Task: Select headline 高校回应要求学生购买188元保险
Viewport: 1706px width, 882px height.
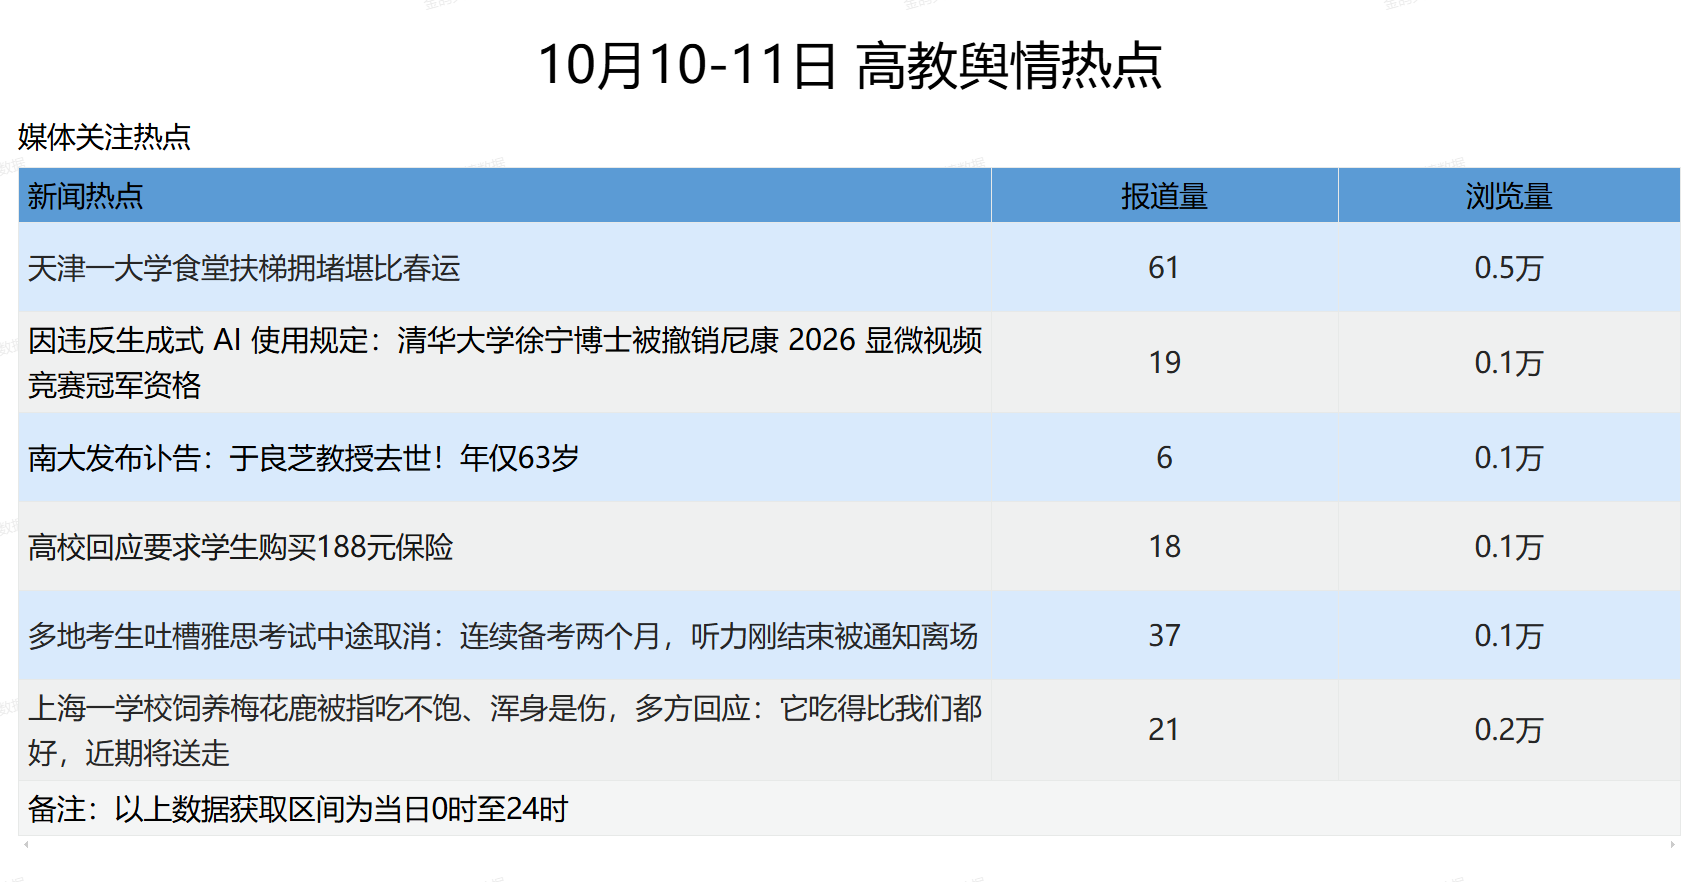Action: pos(241,547)
